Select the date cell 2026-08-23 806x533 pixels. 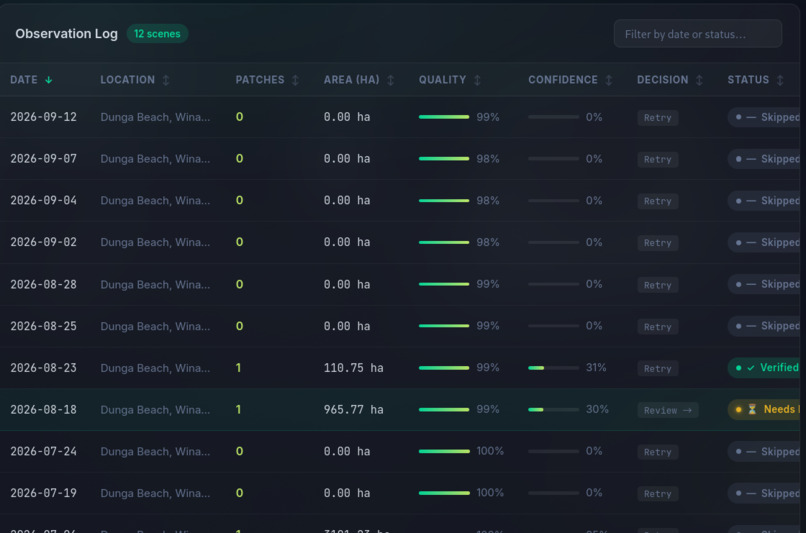(x=44, y=368)
